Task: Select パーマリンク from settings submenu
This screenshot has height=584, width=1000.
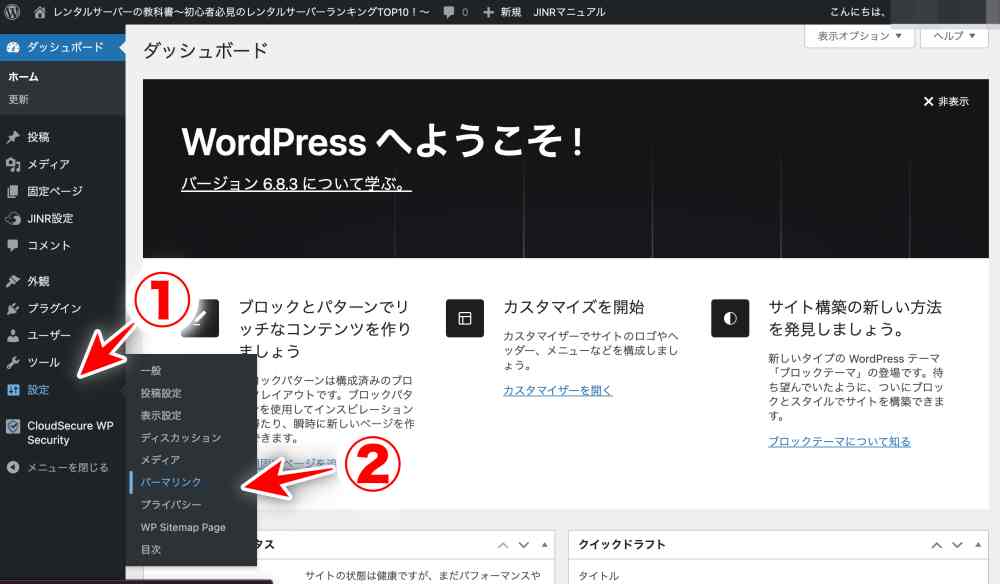Action: 171,482
